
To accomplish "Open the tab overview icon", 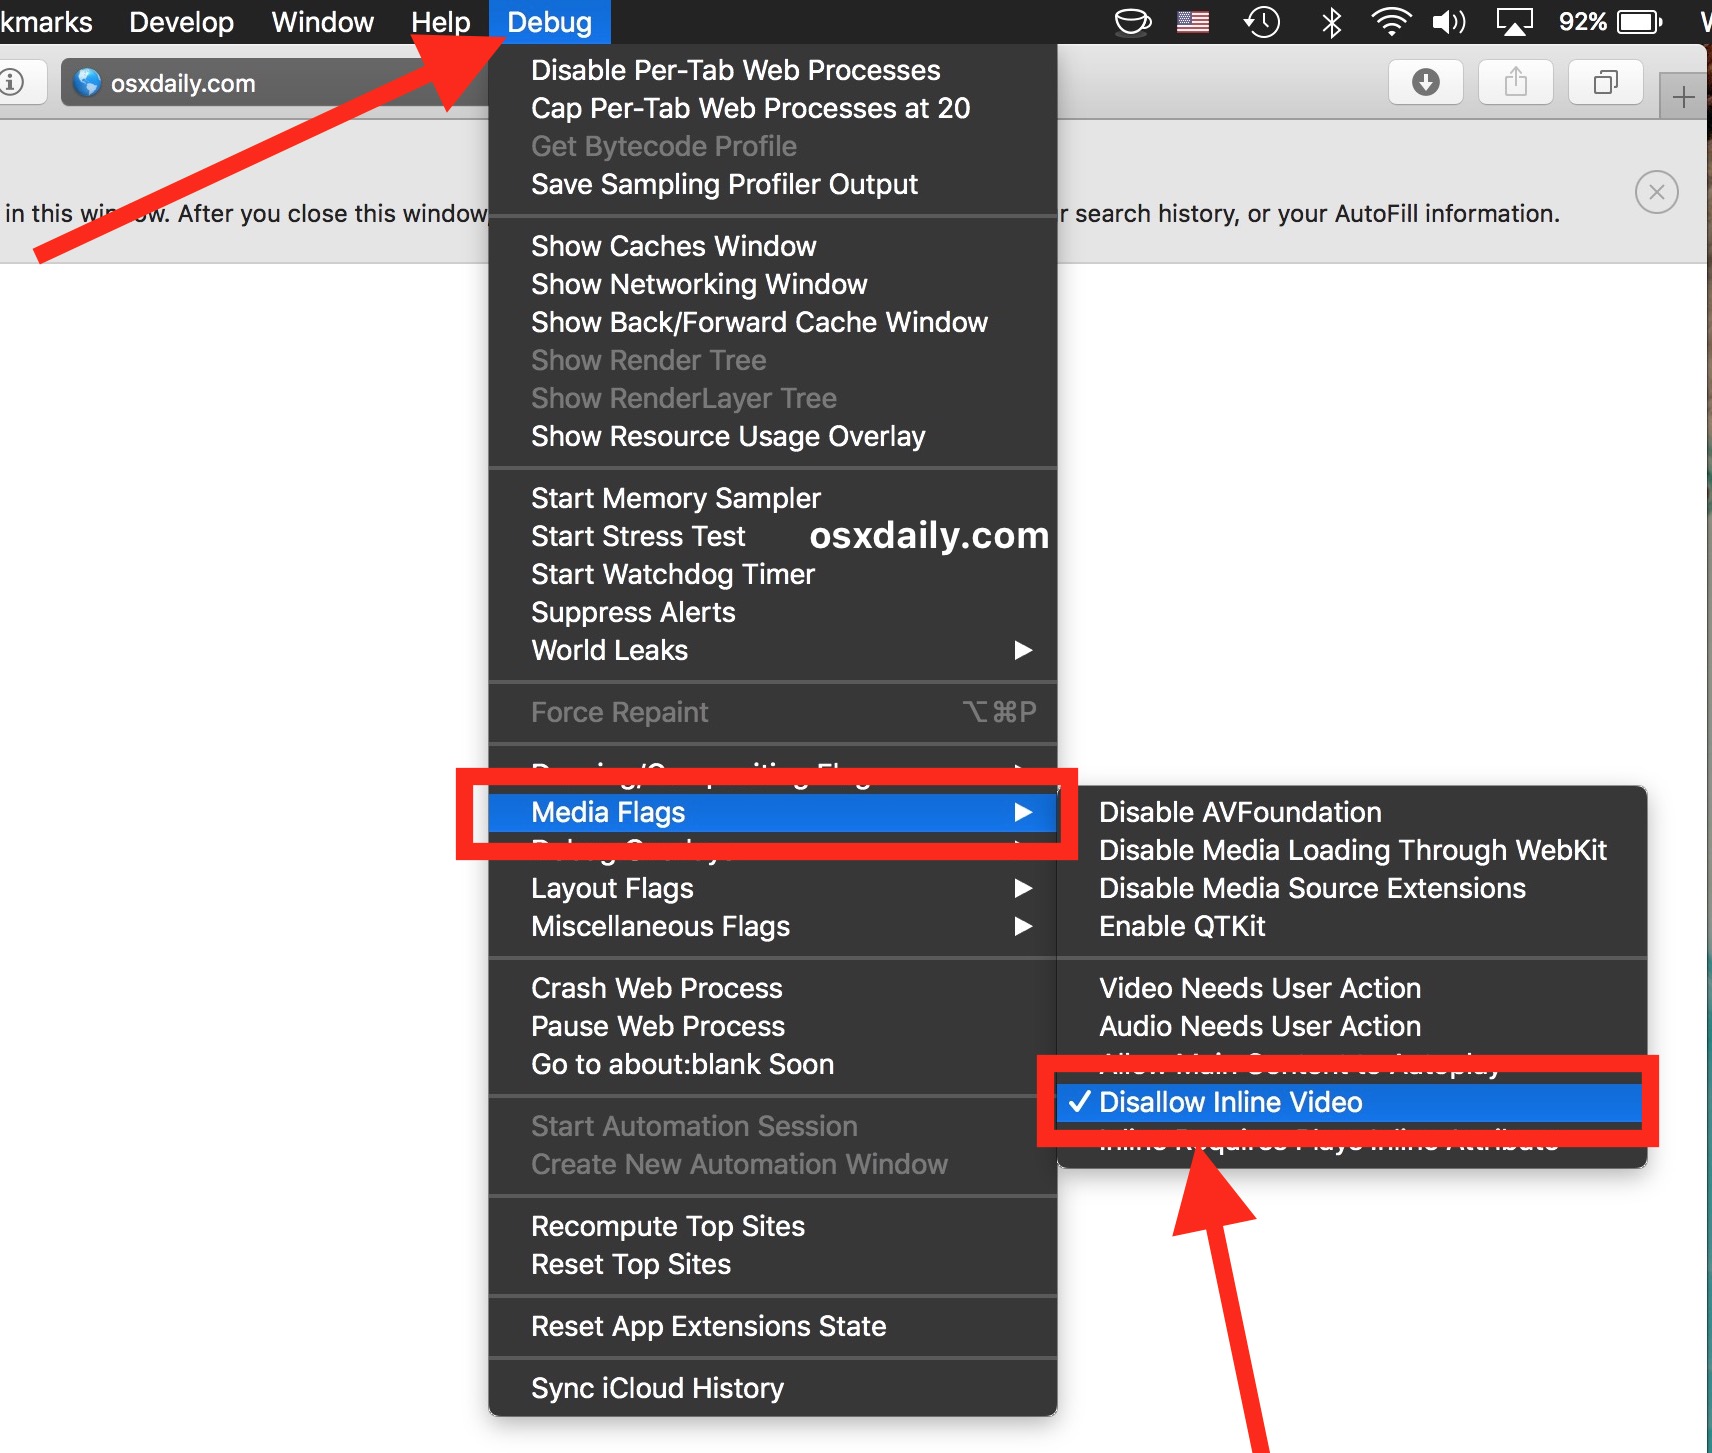I will tap(1605, 82).
